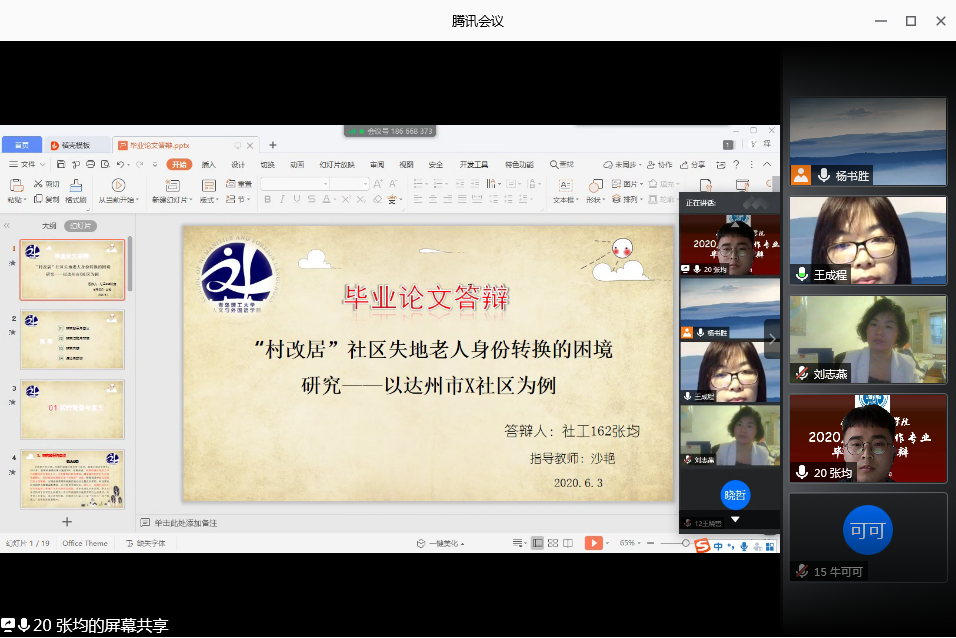Open the 设计 ribbon tab

click(x=238, y=164)
